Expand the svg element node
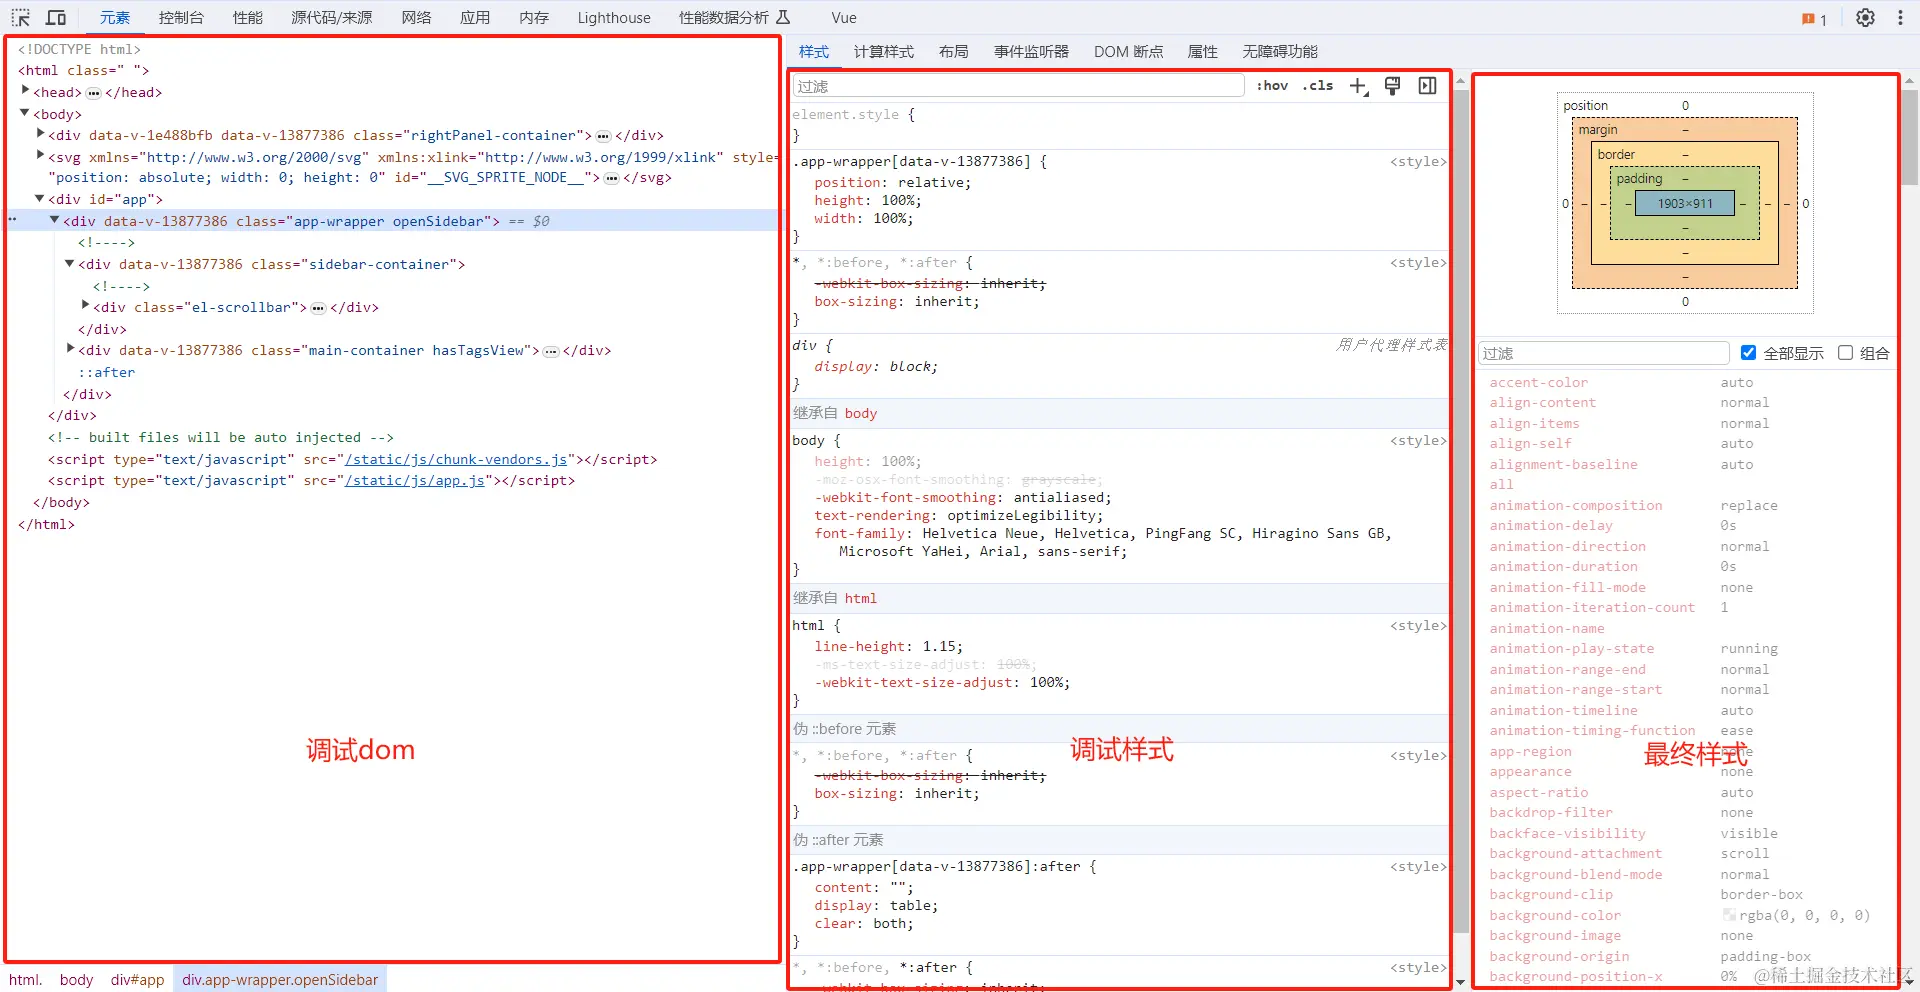Screen dimensions: 1920x992 (39, 157)
